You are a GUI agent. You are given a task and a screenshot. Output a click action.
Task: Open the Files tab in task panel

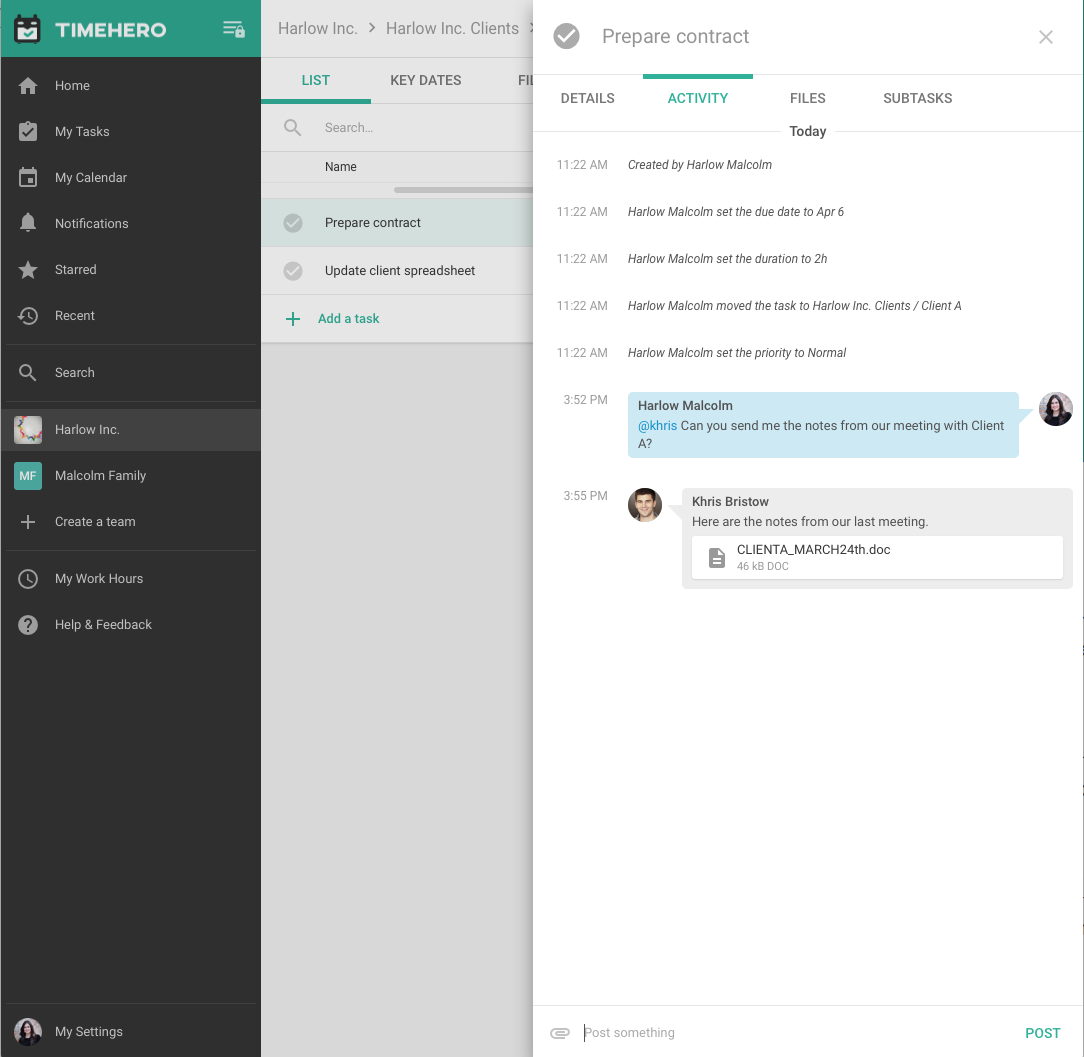click(807, 98)
